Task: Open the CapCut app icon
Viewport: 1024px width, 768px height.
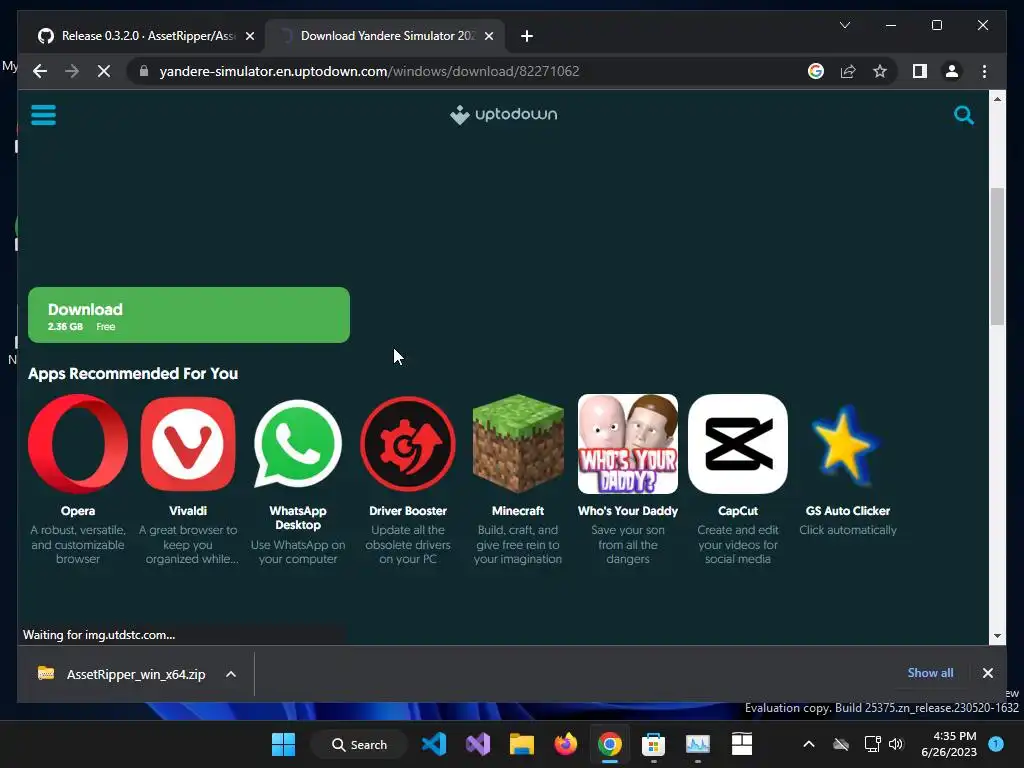Action: click(x=738, y=443)
